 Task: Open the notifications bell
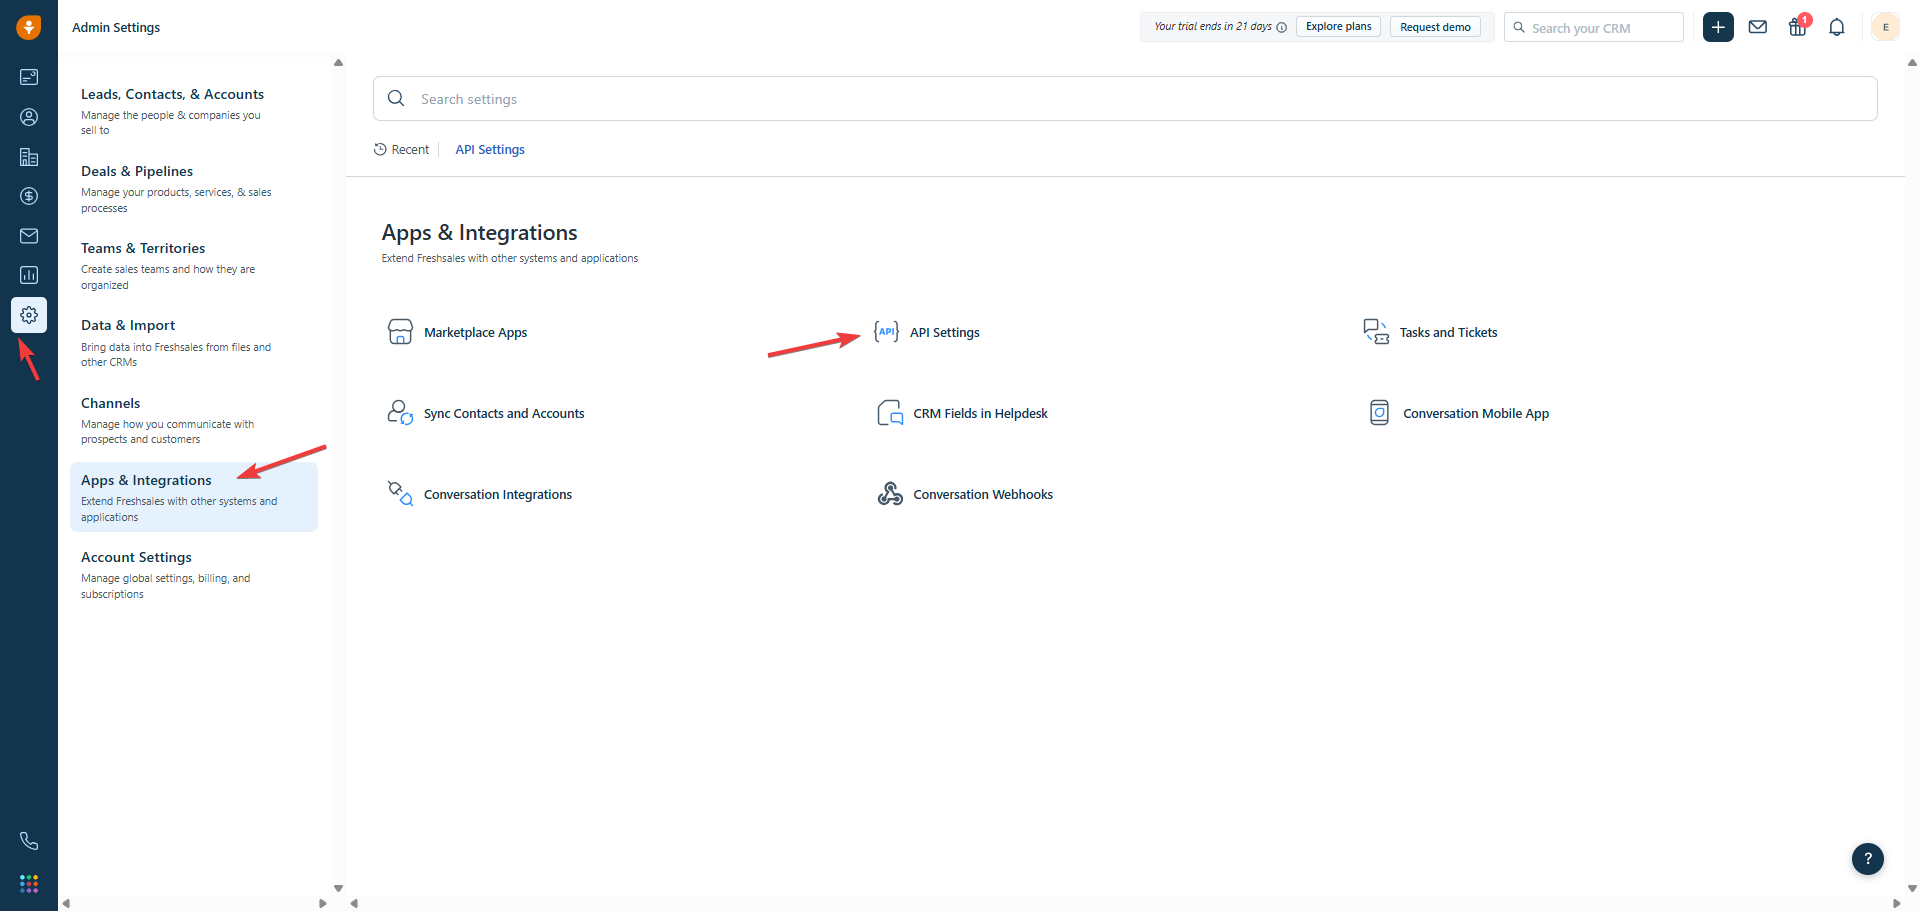pyautogui.click(x=1837, y=27)
